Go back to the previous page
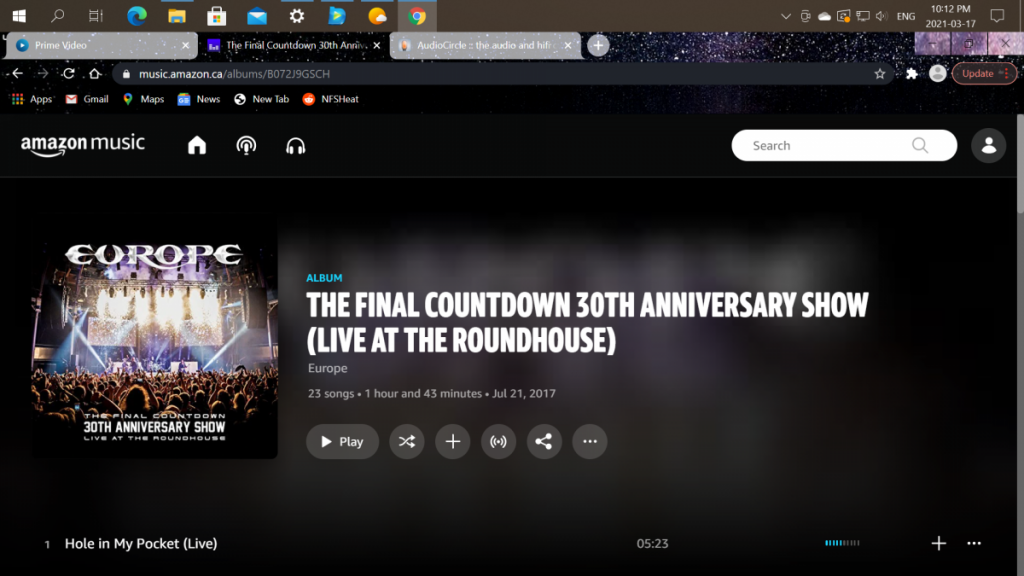Image resolution: width=1024 pixels, height=576 pixels. (18, 74)
